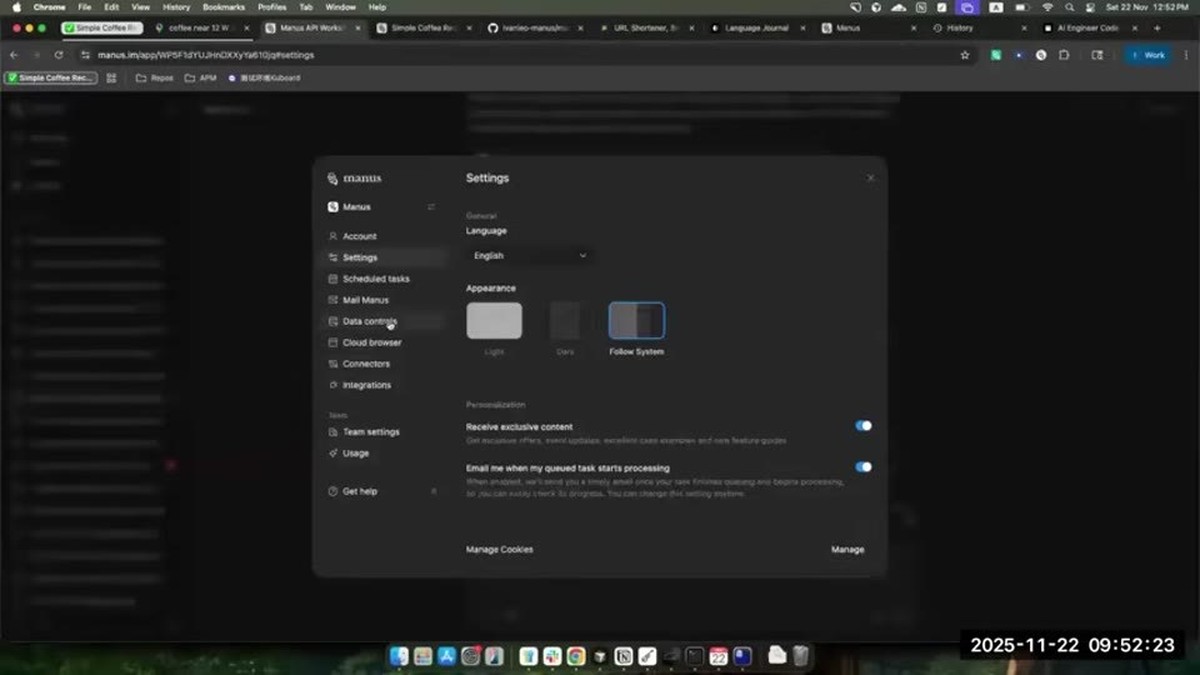The height and width of the screenshot is (675, 1200).
Task: Open Trash in the Dock
Action: click(x=801, y=656)
